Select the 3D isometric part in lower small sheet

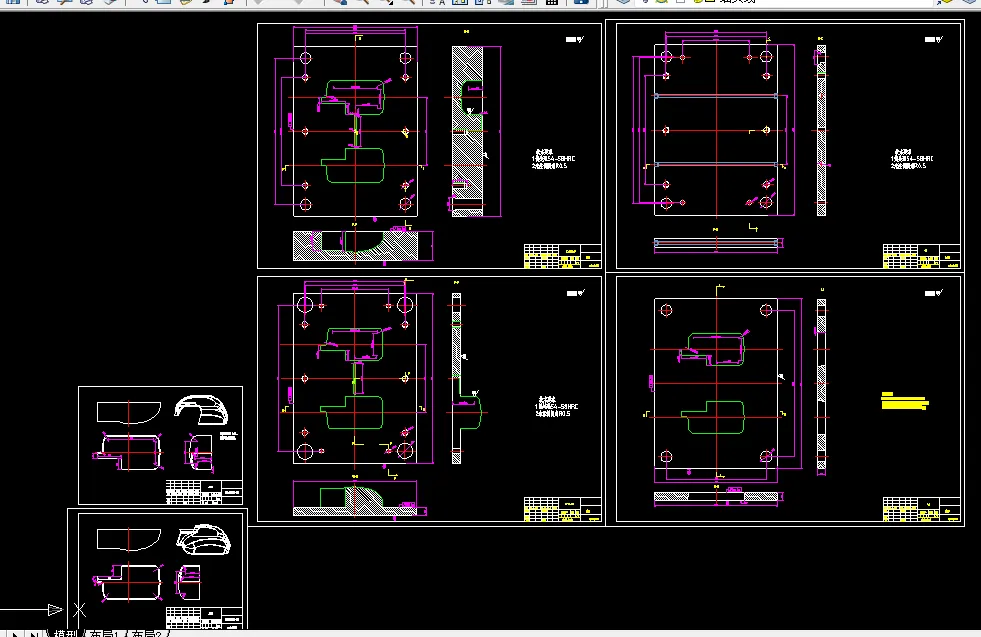pyautogui.click(x=203, y=539)
